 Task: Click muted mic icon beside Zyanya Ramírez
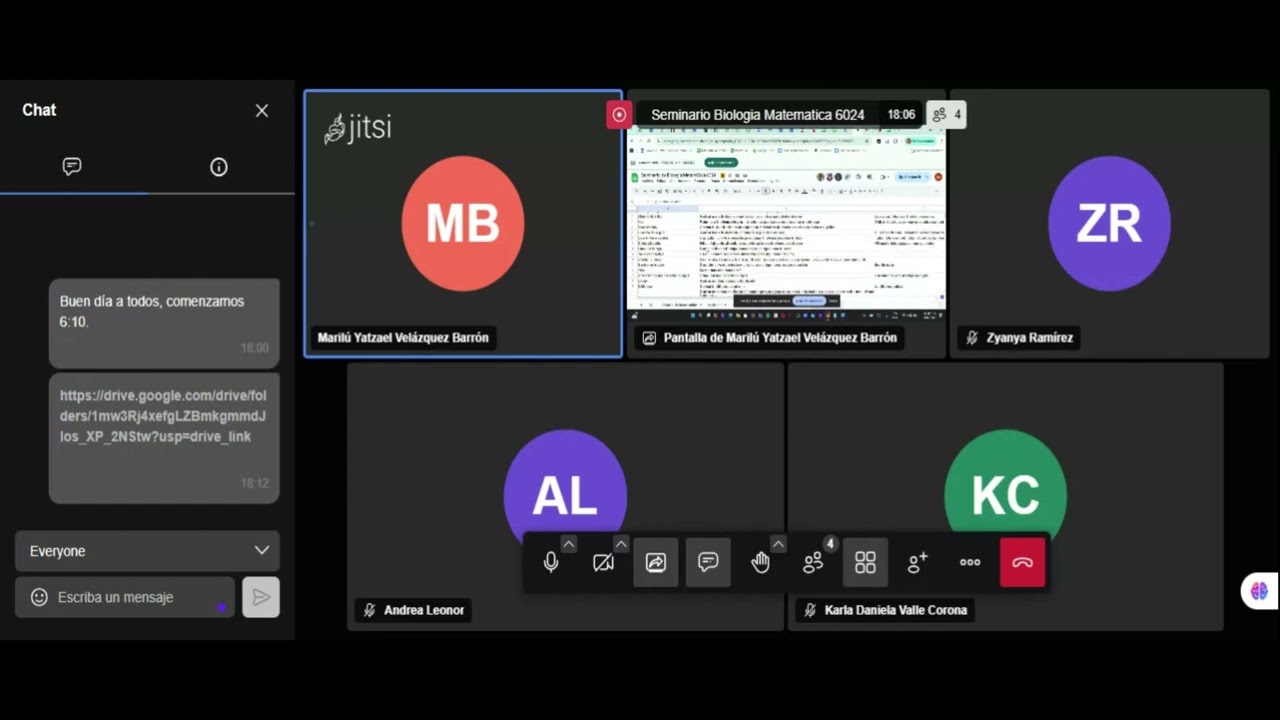(x=971, y=338)
